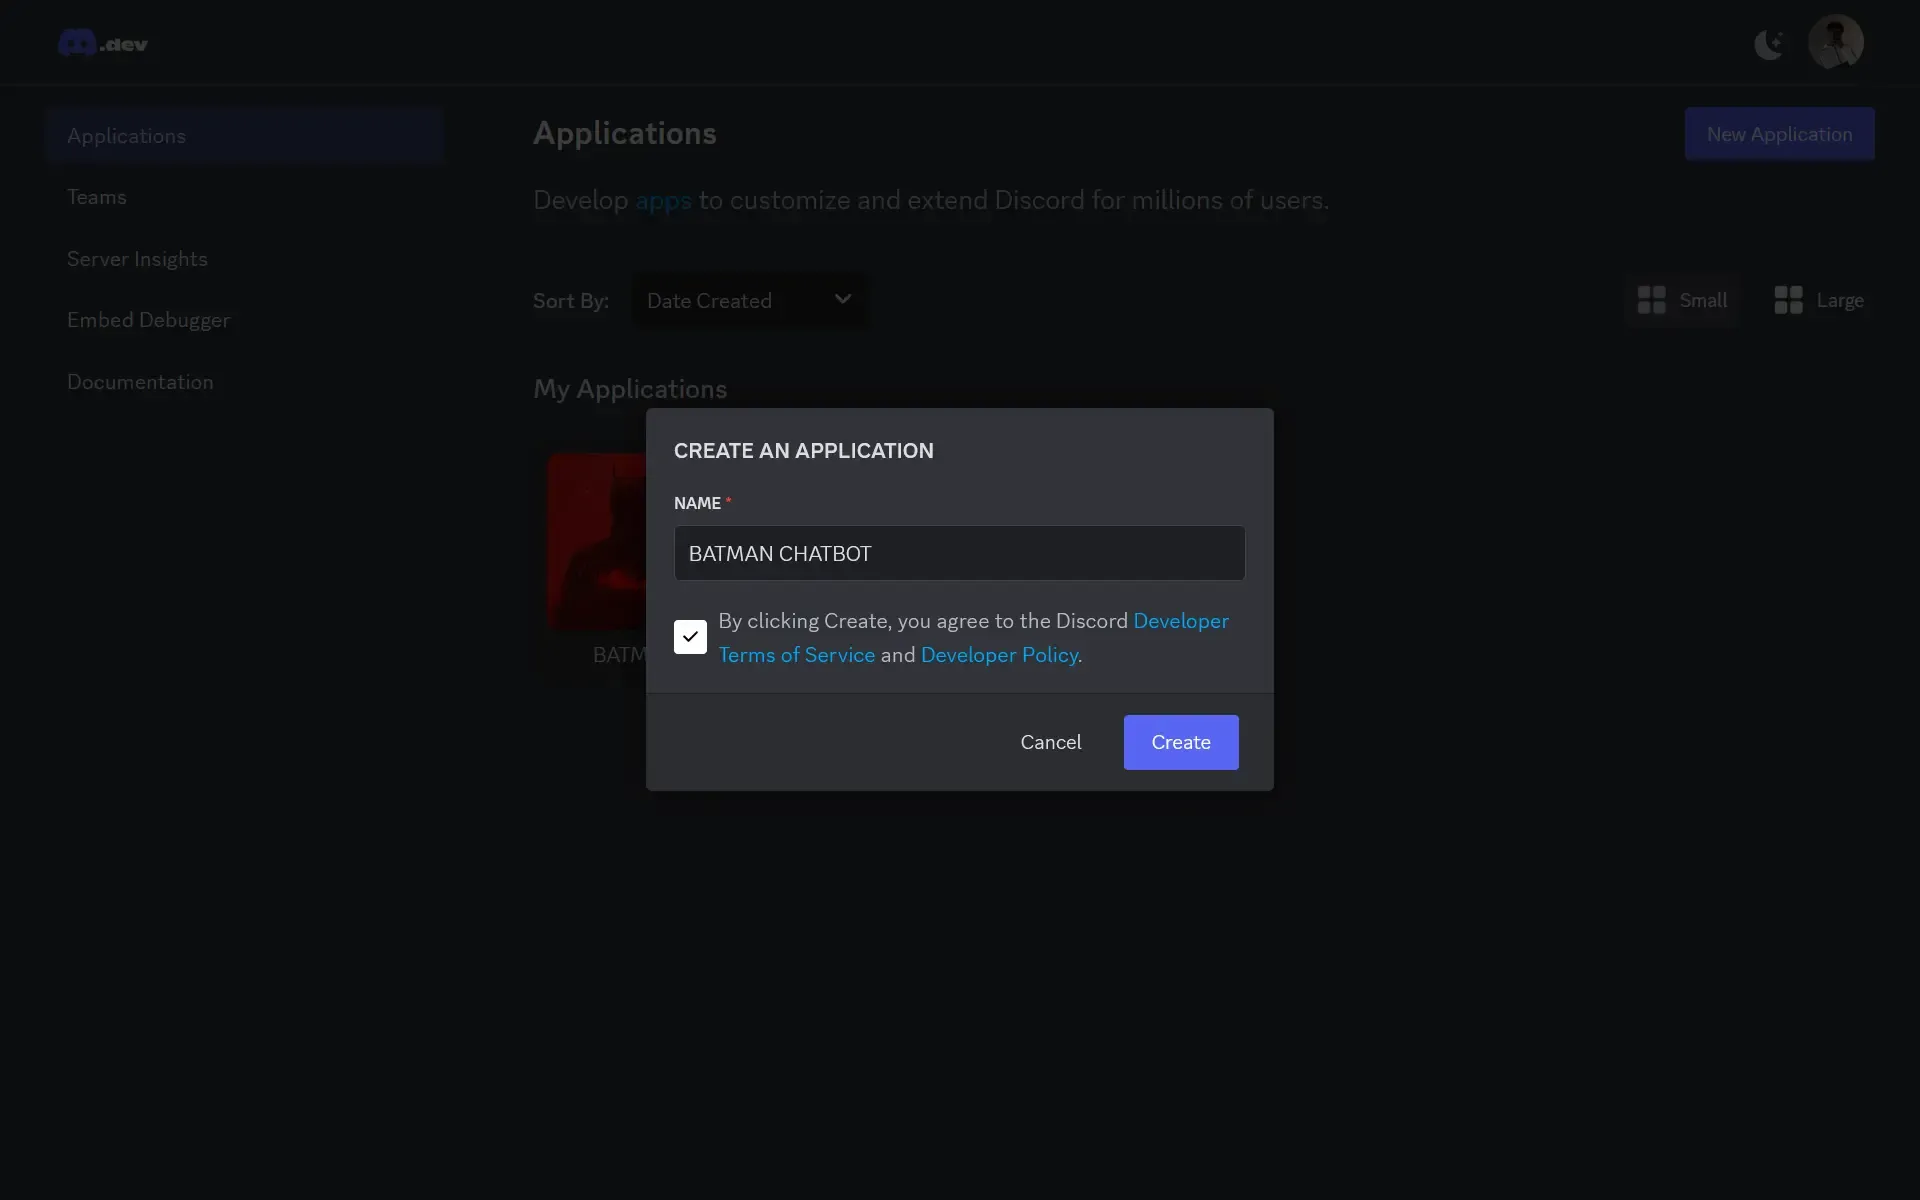The width and height of the screenshot is (1920, 1200).
Task: Navigate to the Teams menu item
Action: coord(95,195)
